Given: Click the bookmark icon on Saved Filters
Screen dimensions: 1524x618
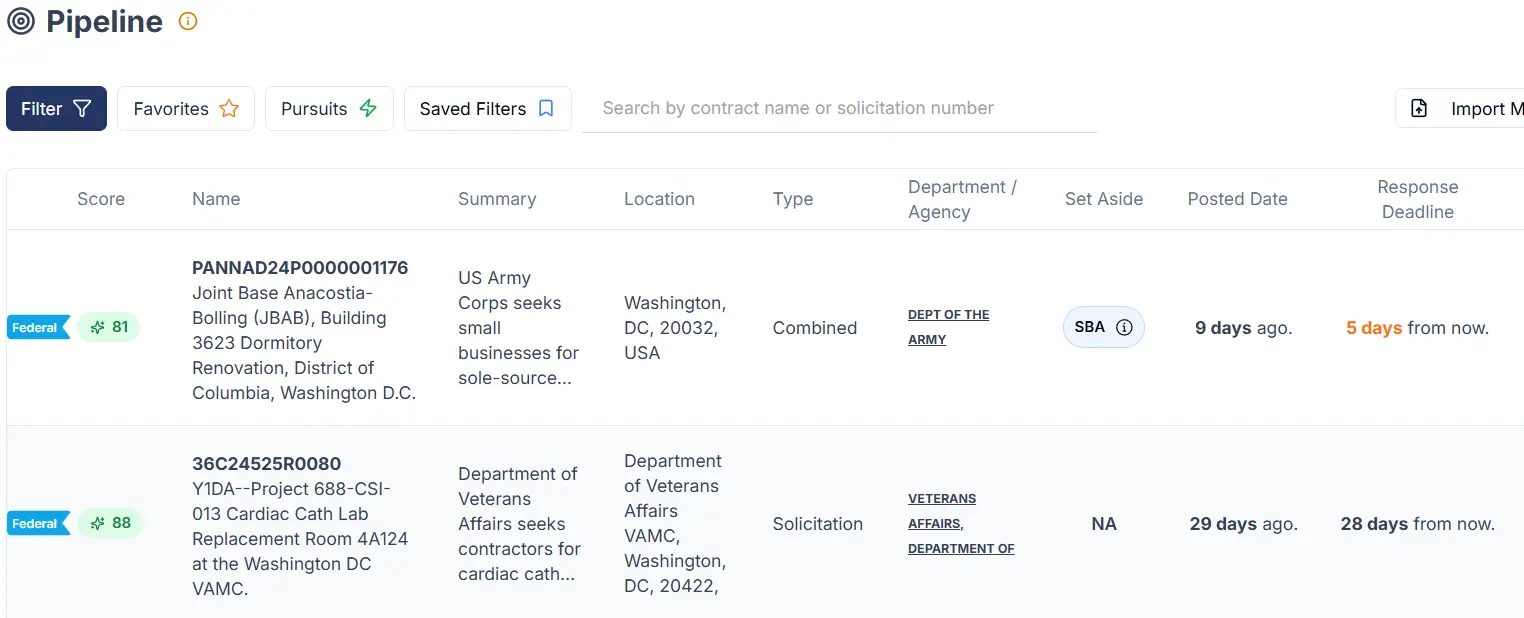Looking at the screenshot, I should click(544, 107).
